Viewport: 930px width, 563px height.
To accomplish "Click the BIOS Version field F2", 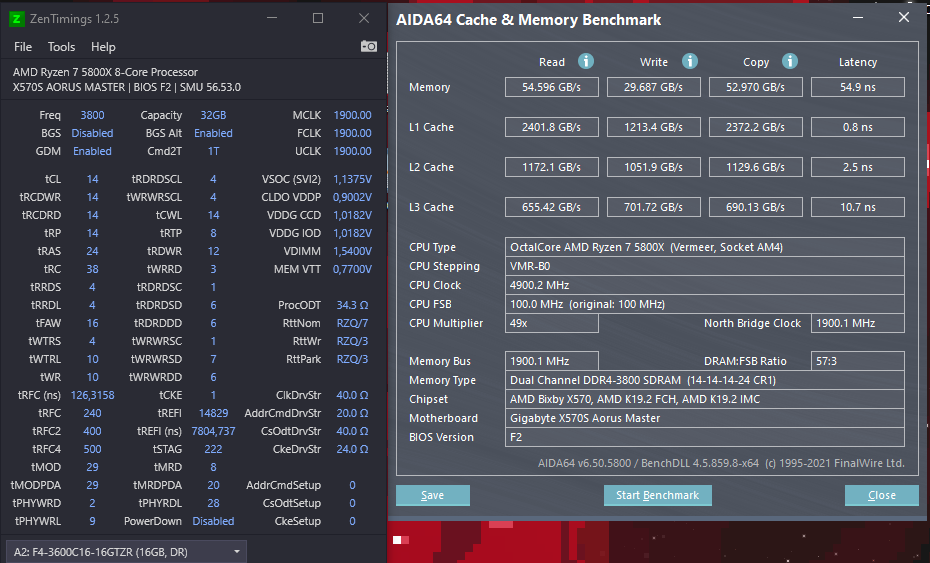I will (705, 437).
